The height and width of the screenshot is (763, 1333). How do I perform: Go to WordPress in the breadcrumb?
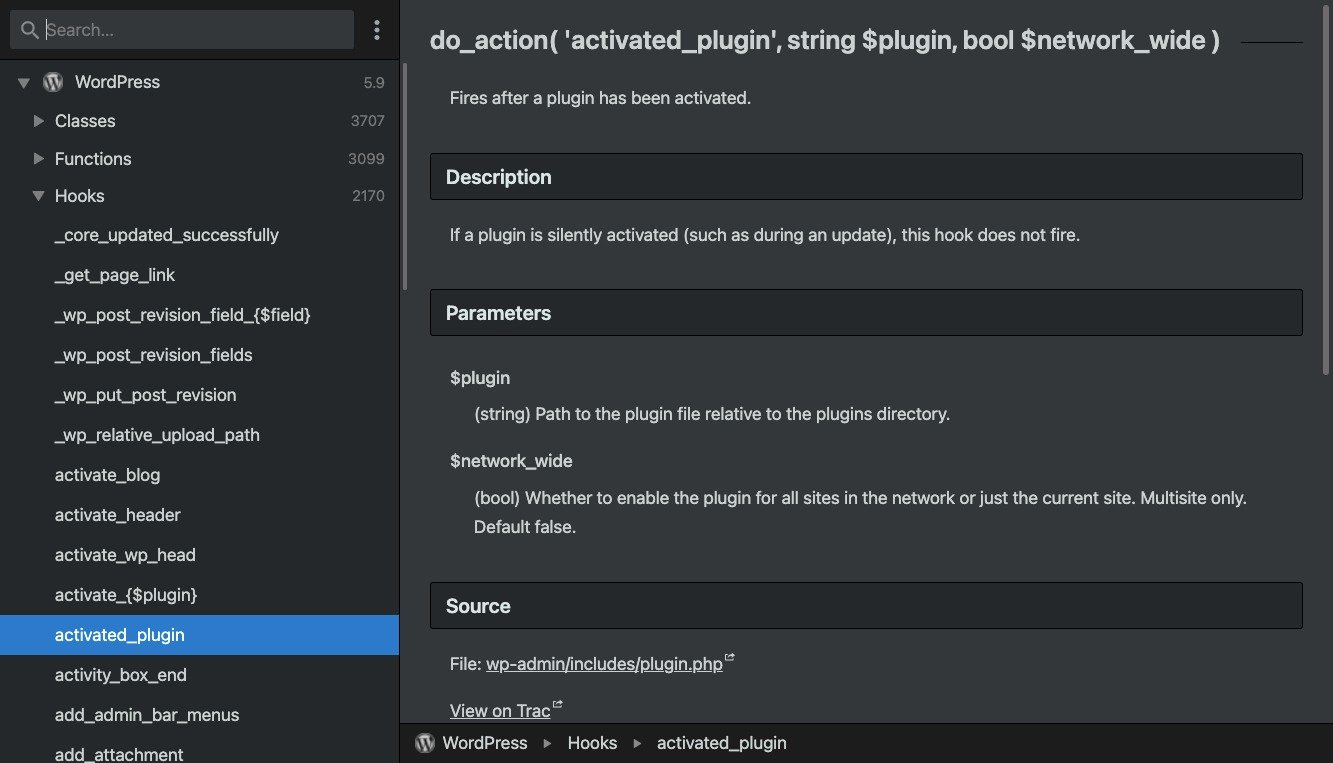484,743
